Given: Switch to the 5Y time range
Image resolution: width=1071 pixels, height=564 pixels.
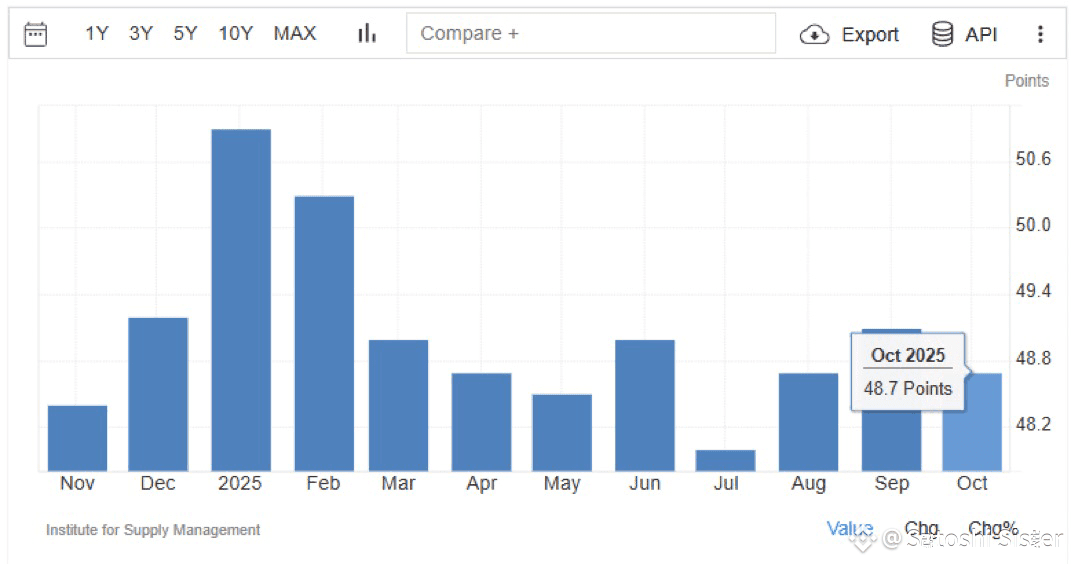Looking at the screenshot, I should click(x=185, y=33).
